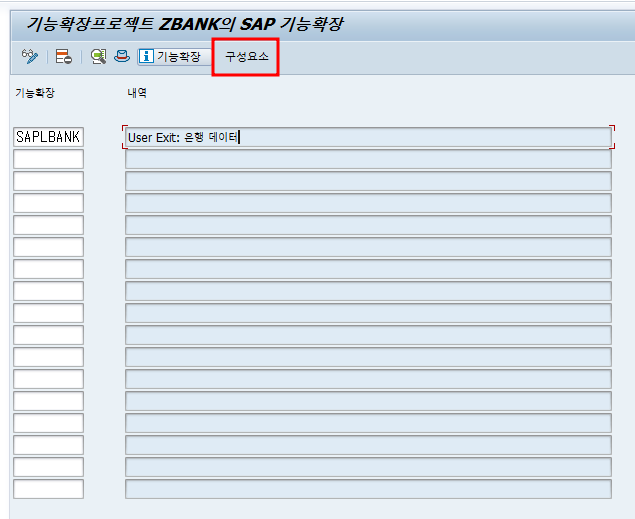The height and width of the screenshot is (519, 635).
Task: Toggle display/change mode with glasses-pencil icon
Action: point(30,56)
